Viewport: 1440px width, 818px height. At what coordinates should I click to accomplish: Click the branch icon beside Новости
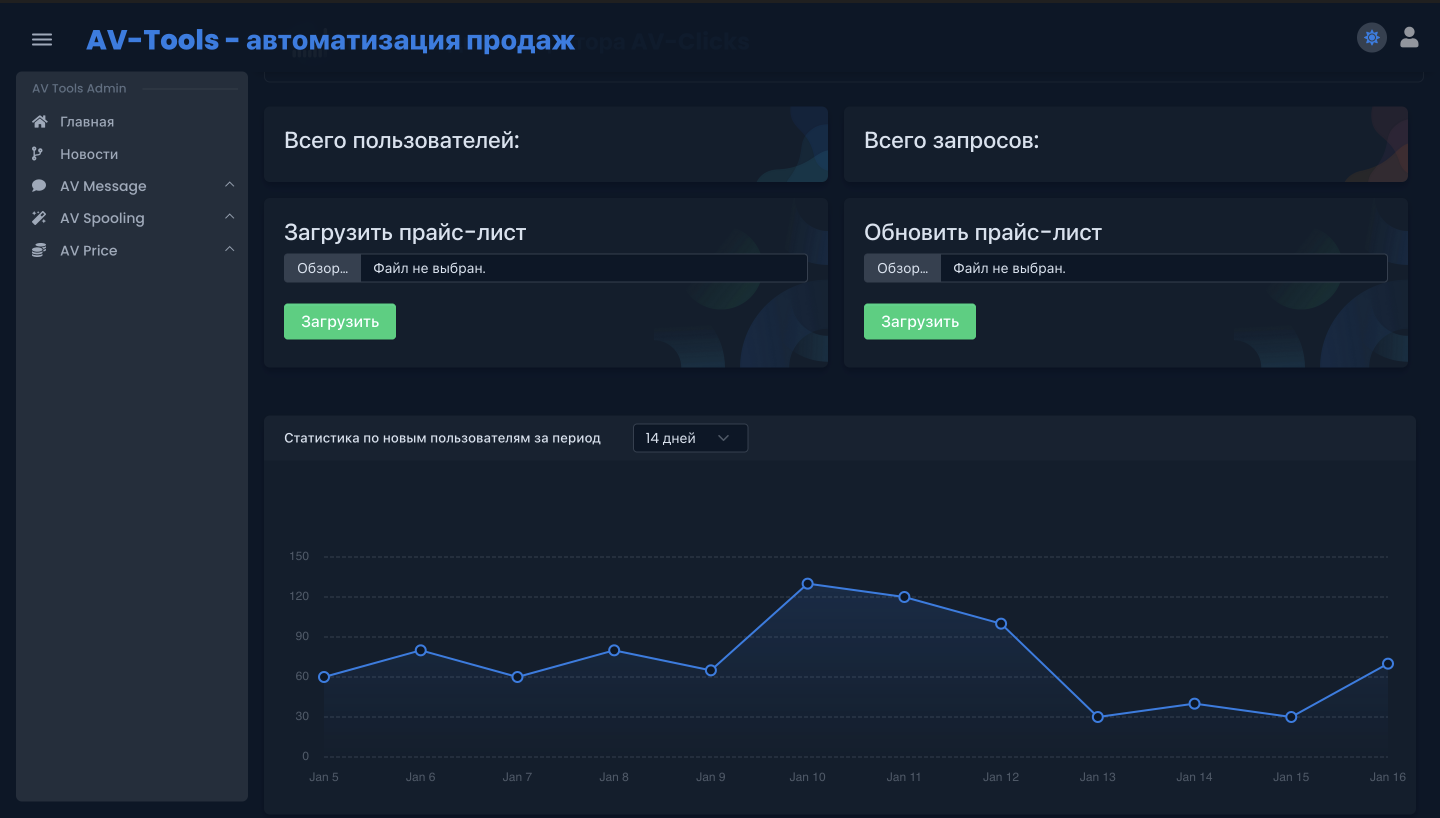[39, 153]
